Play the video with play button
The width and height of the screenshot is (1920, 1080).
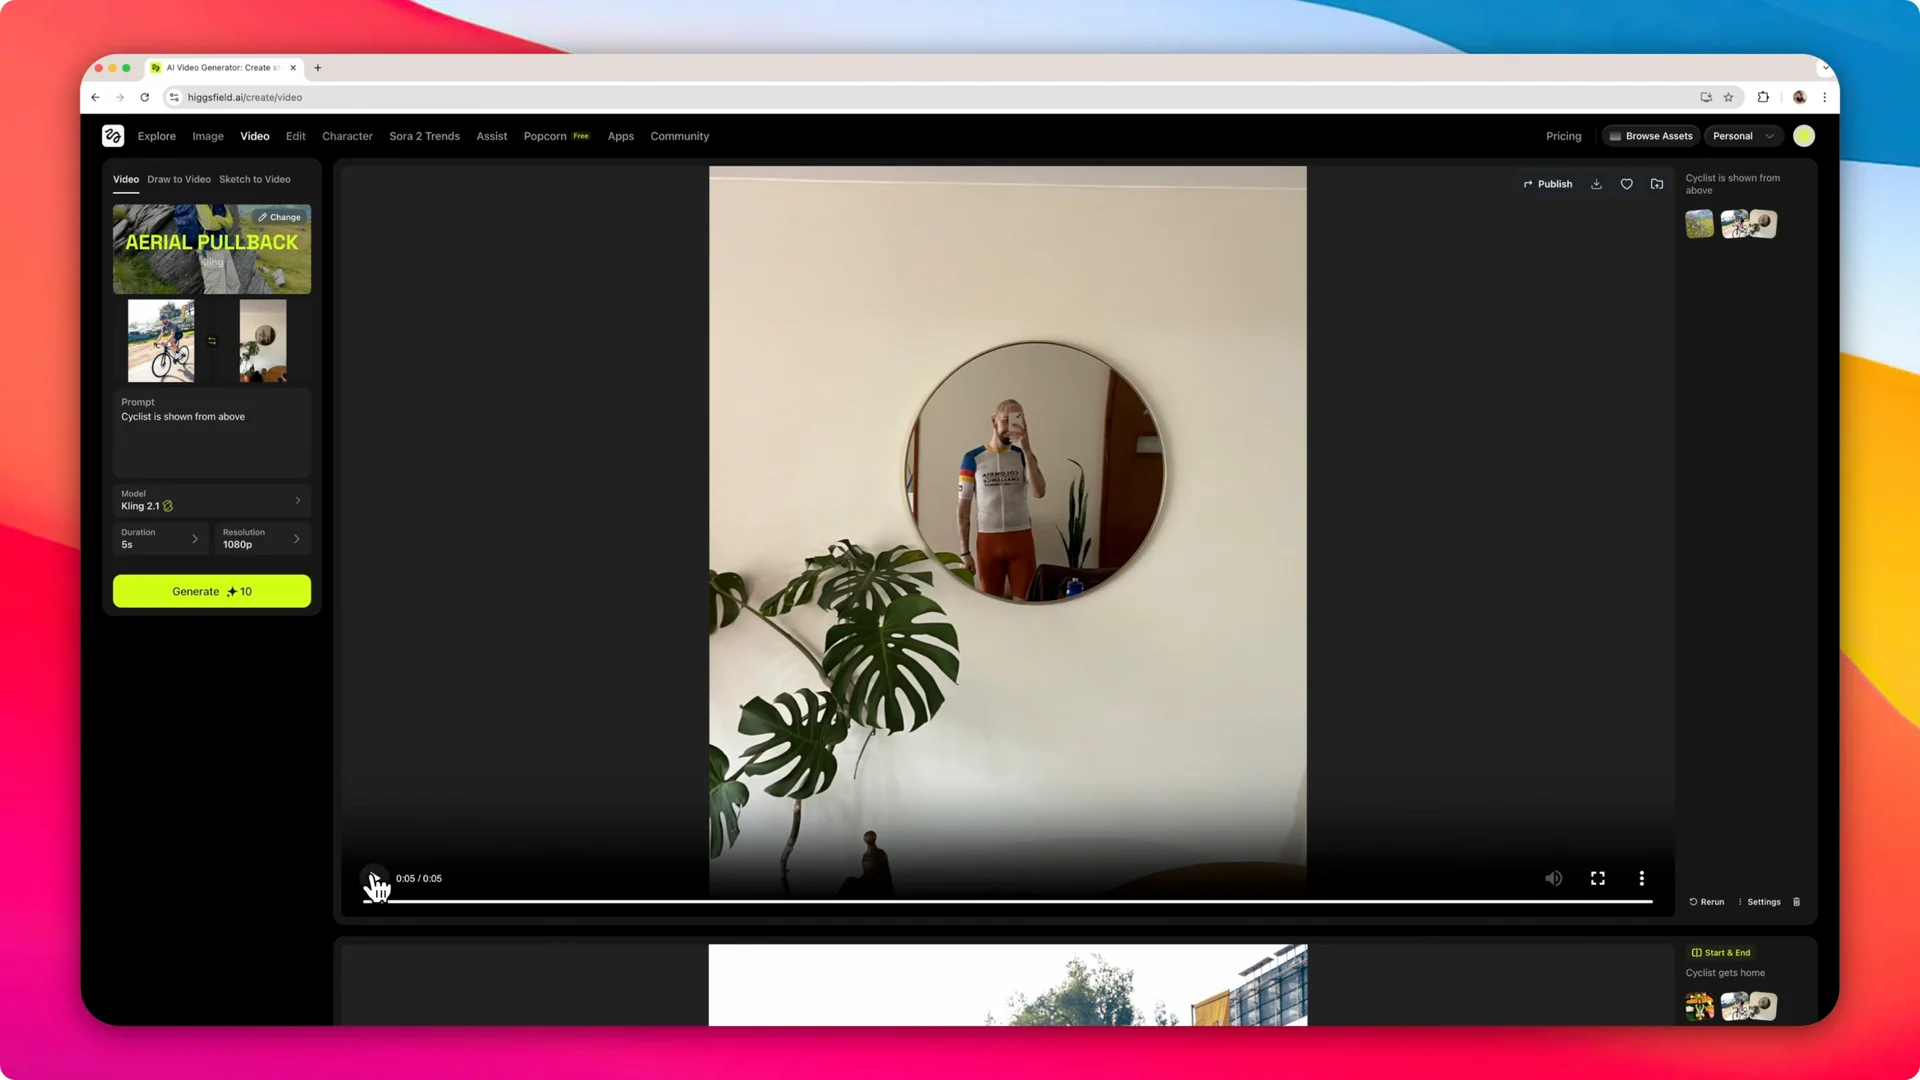point(373,879)
